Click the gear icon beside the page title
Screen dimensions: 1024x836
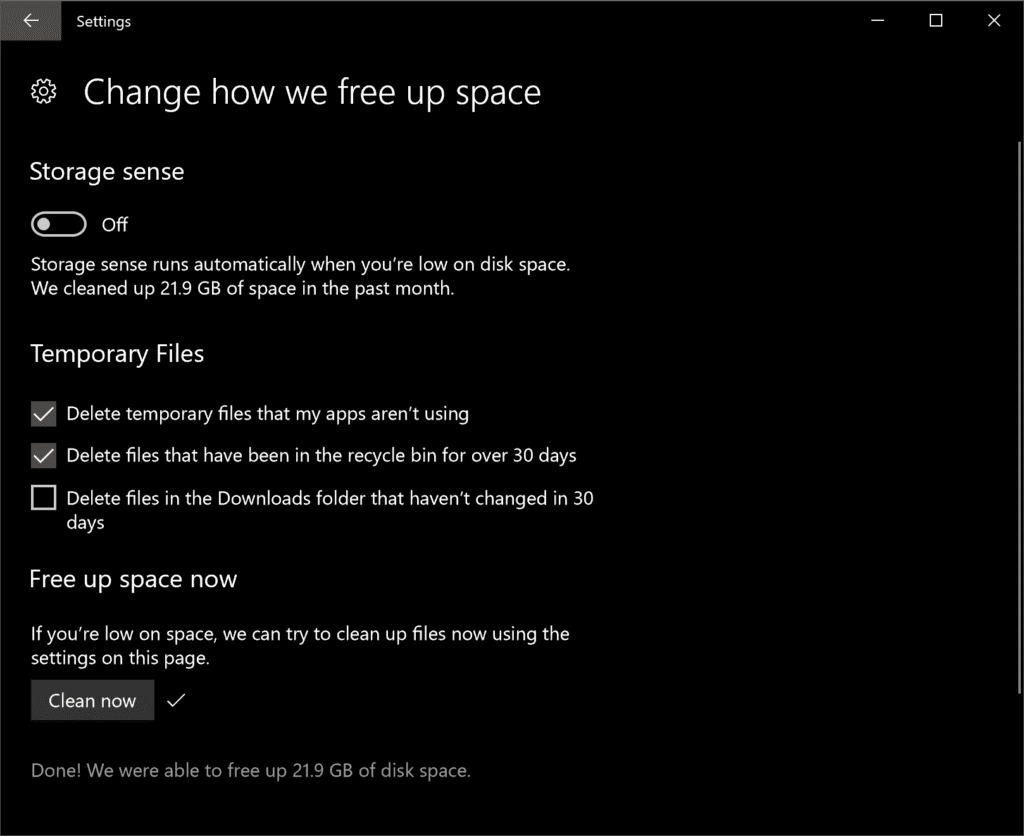coord(44,91)
